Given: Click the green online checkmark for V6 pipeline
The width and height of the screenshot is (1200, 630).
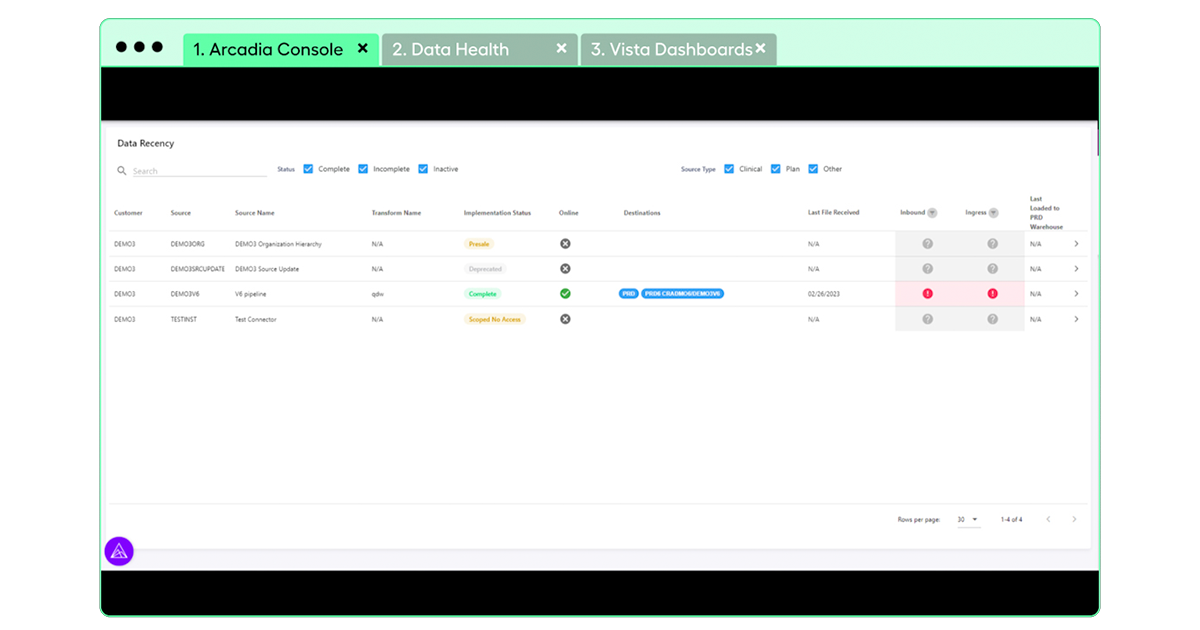Looking at the screenshot, I should pyautogui.click(x=565, y=294).
